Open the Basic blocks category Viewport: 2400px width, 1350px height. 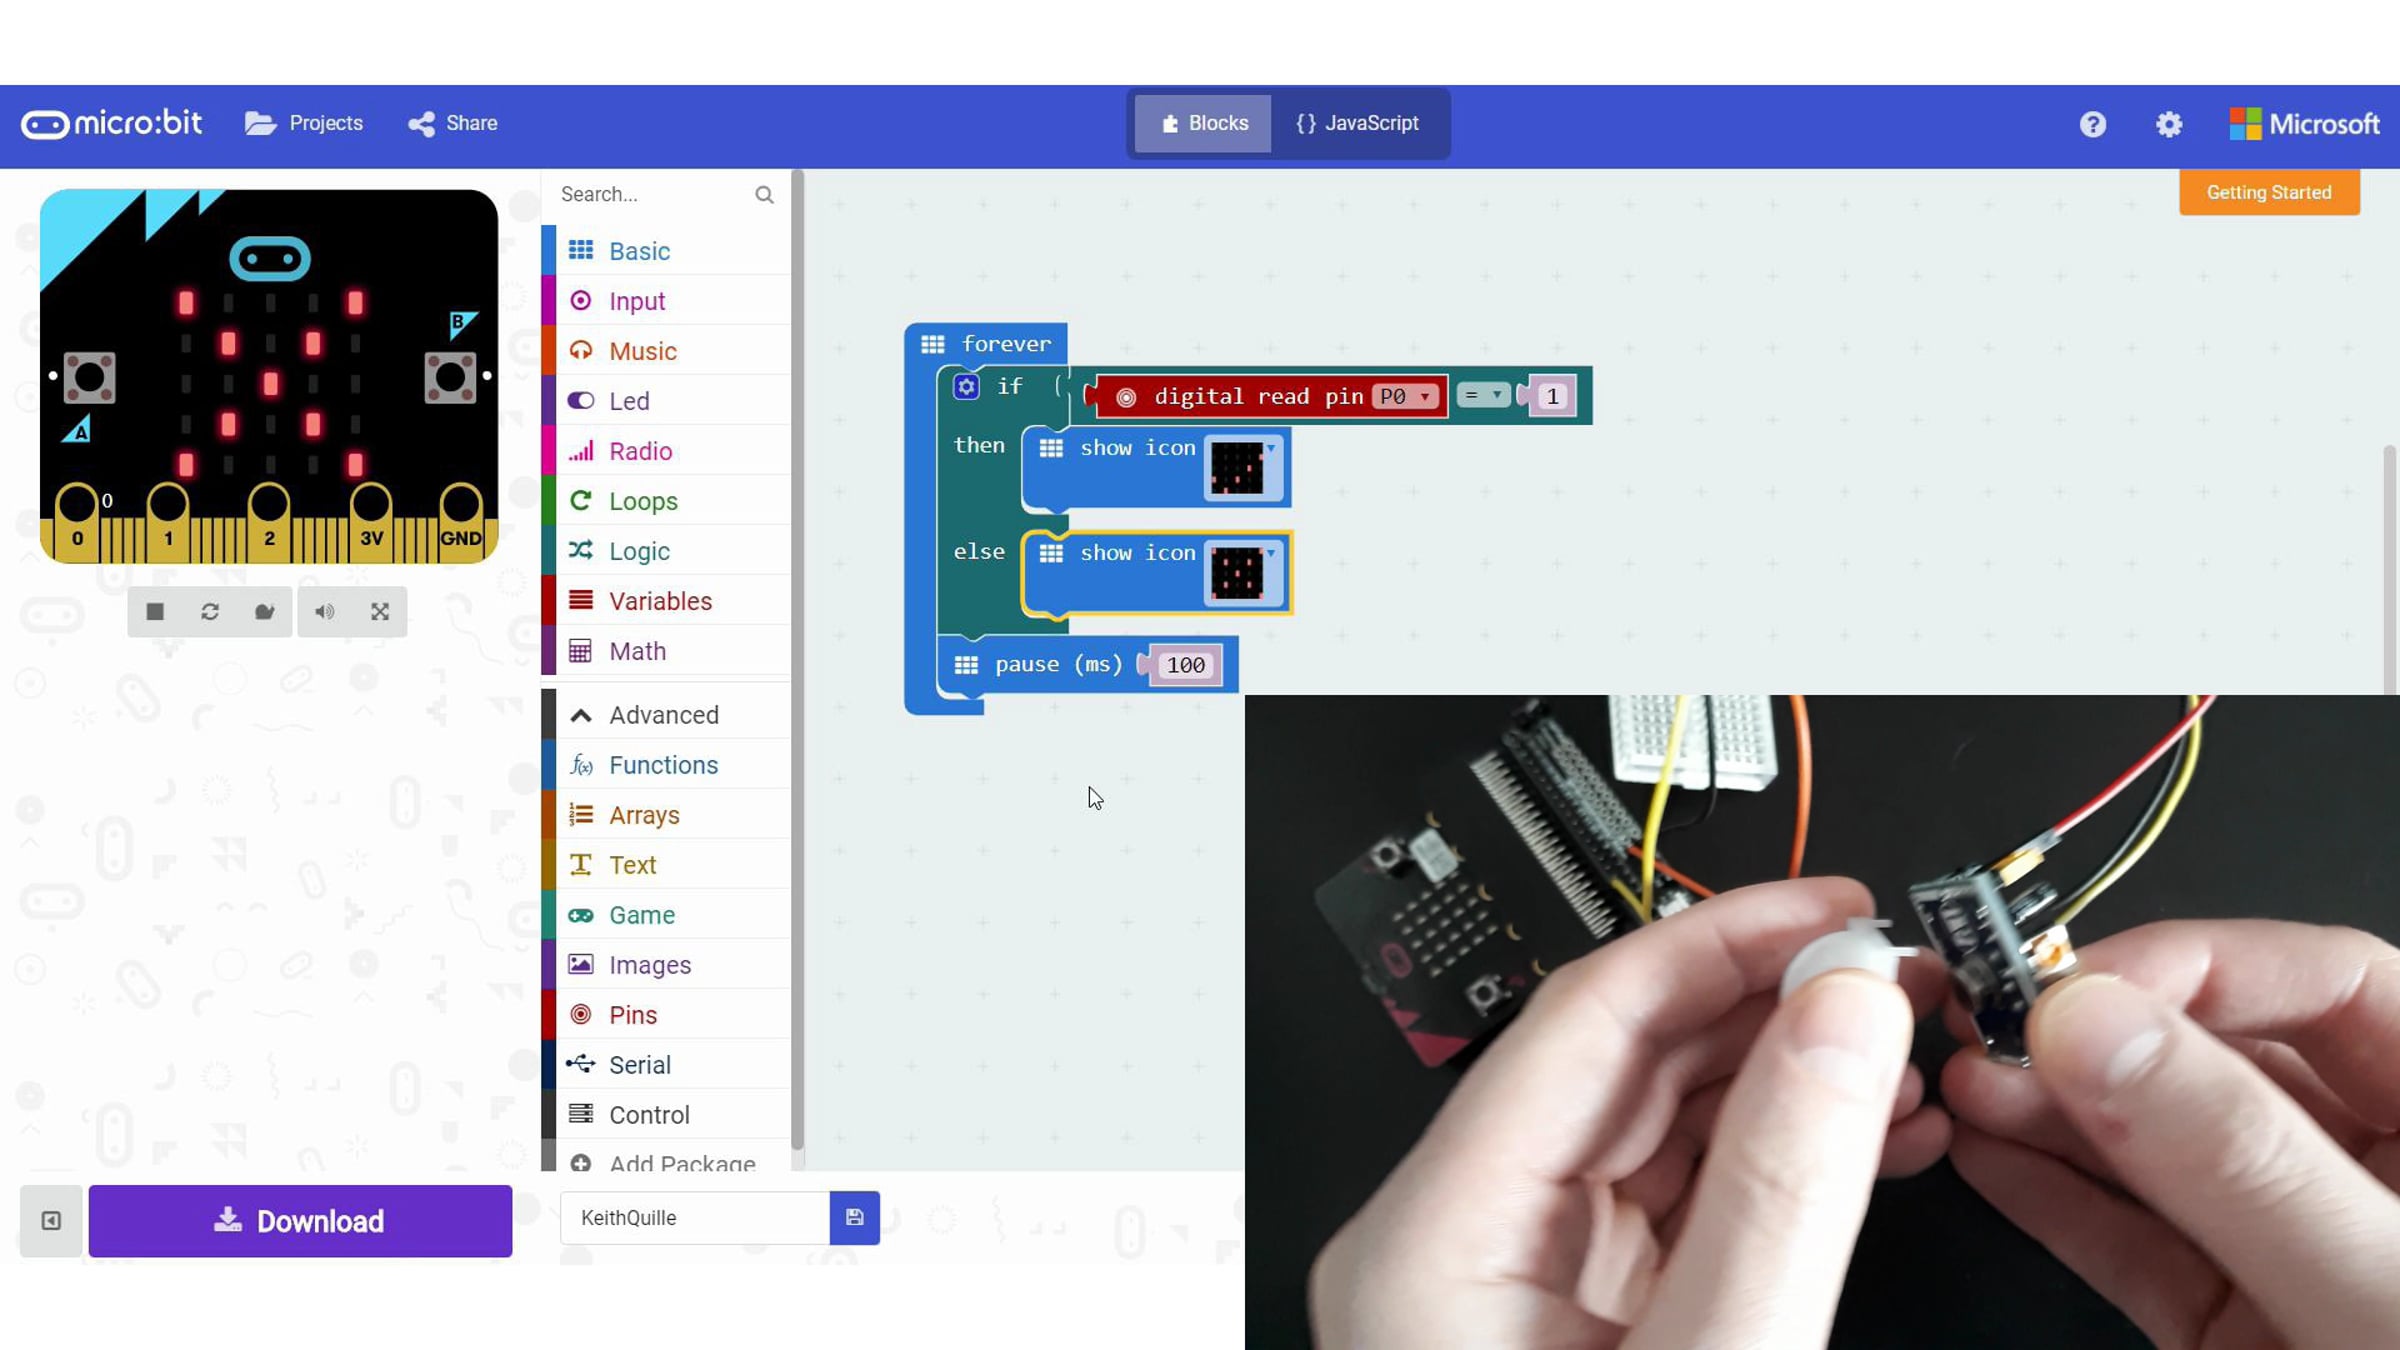point(666,250)
